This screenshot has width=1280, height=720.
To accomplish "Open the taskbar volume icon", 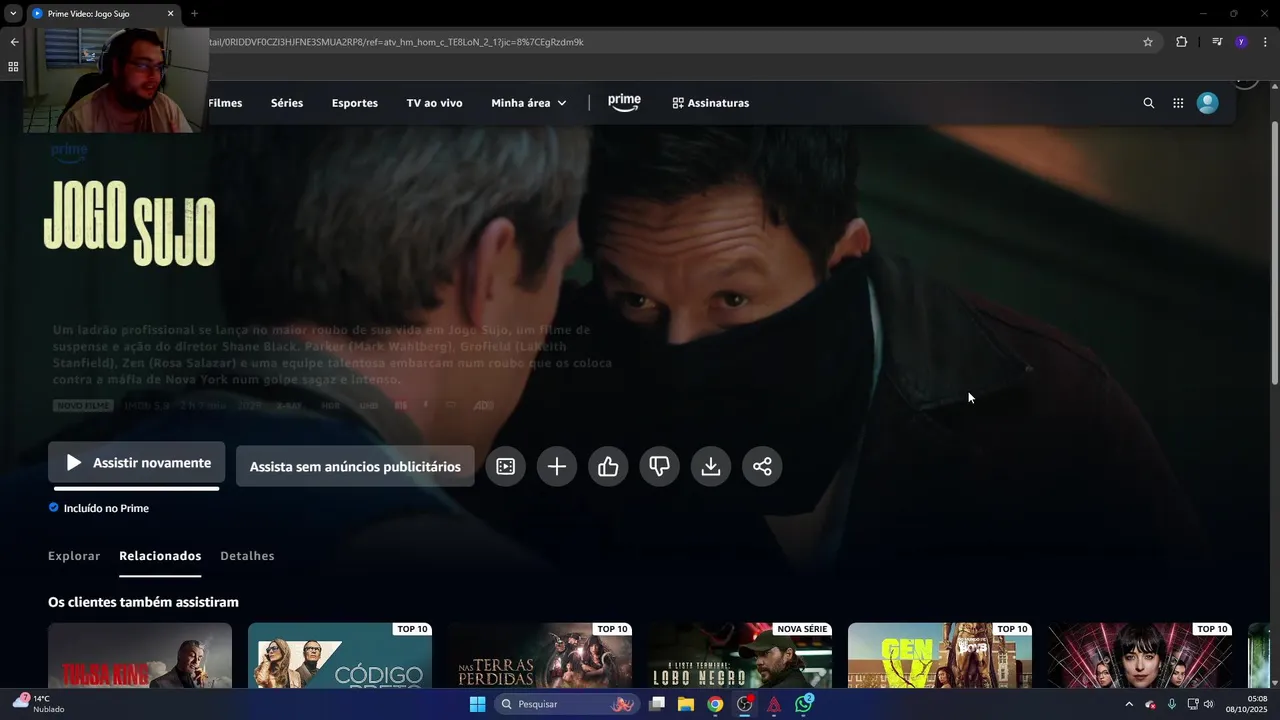I will (1209, 704).
